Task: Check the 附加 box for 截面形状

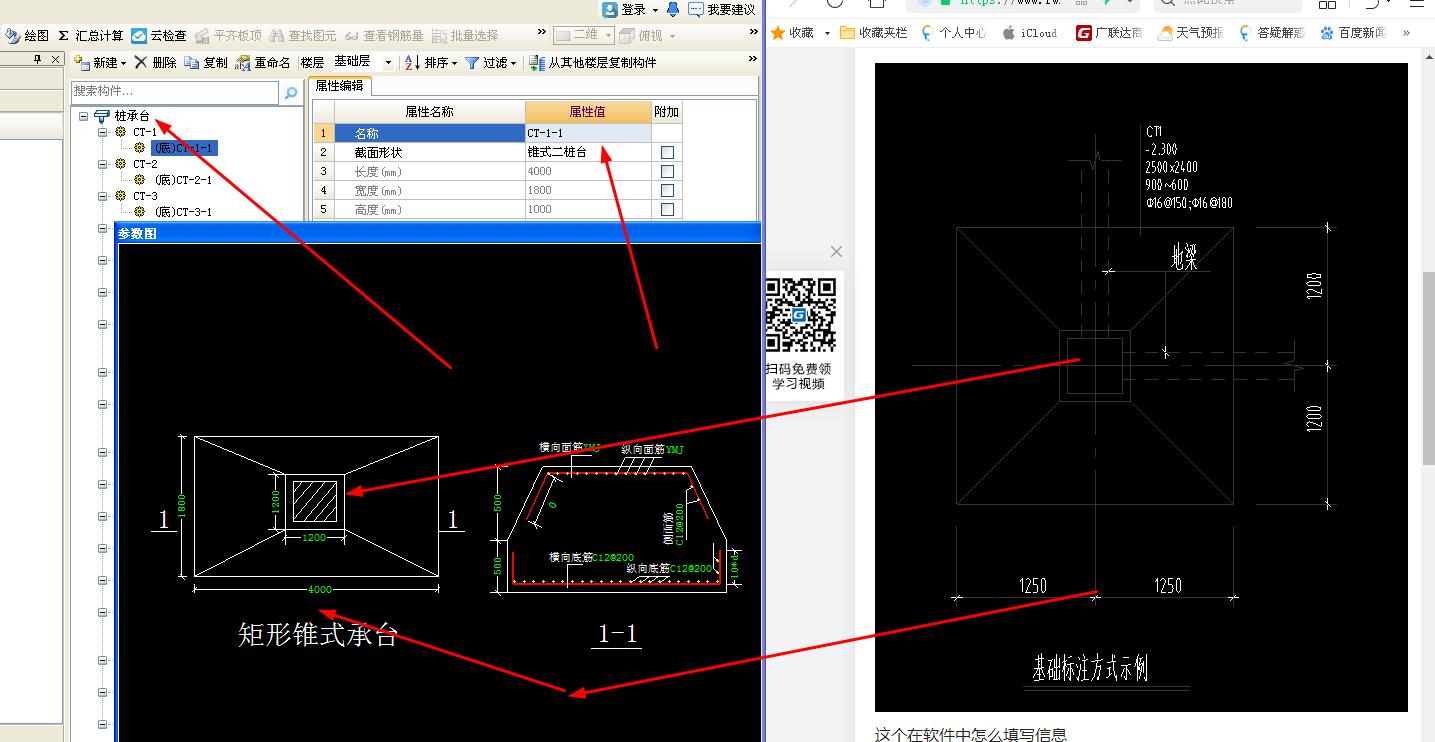Action: click(667, 153)
